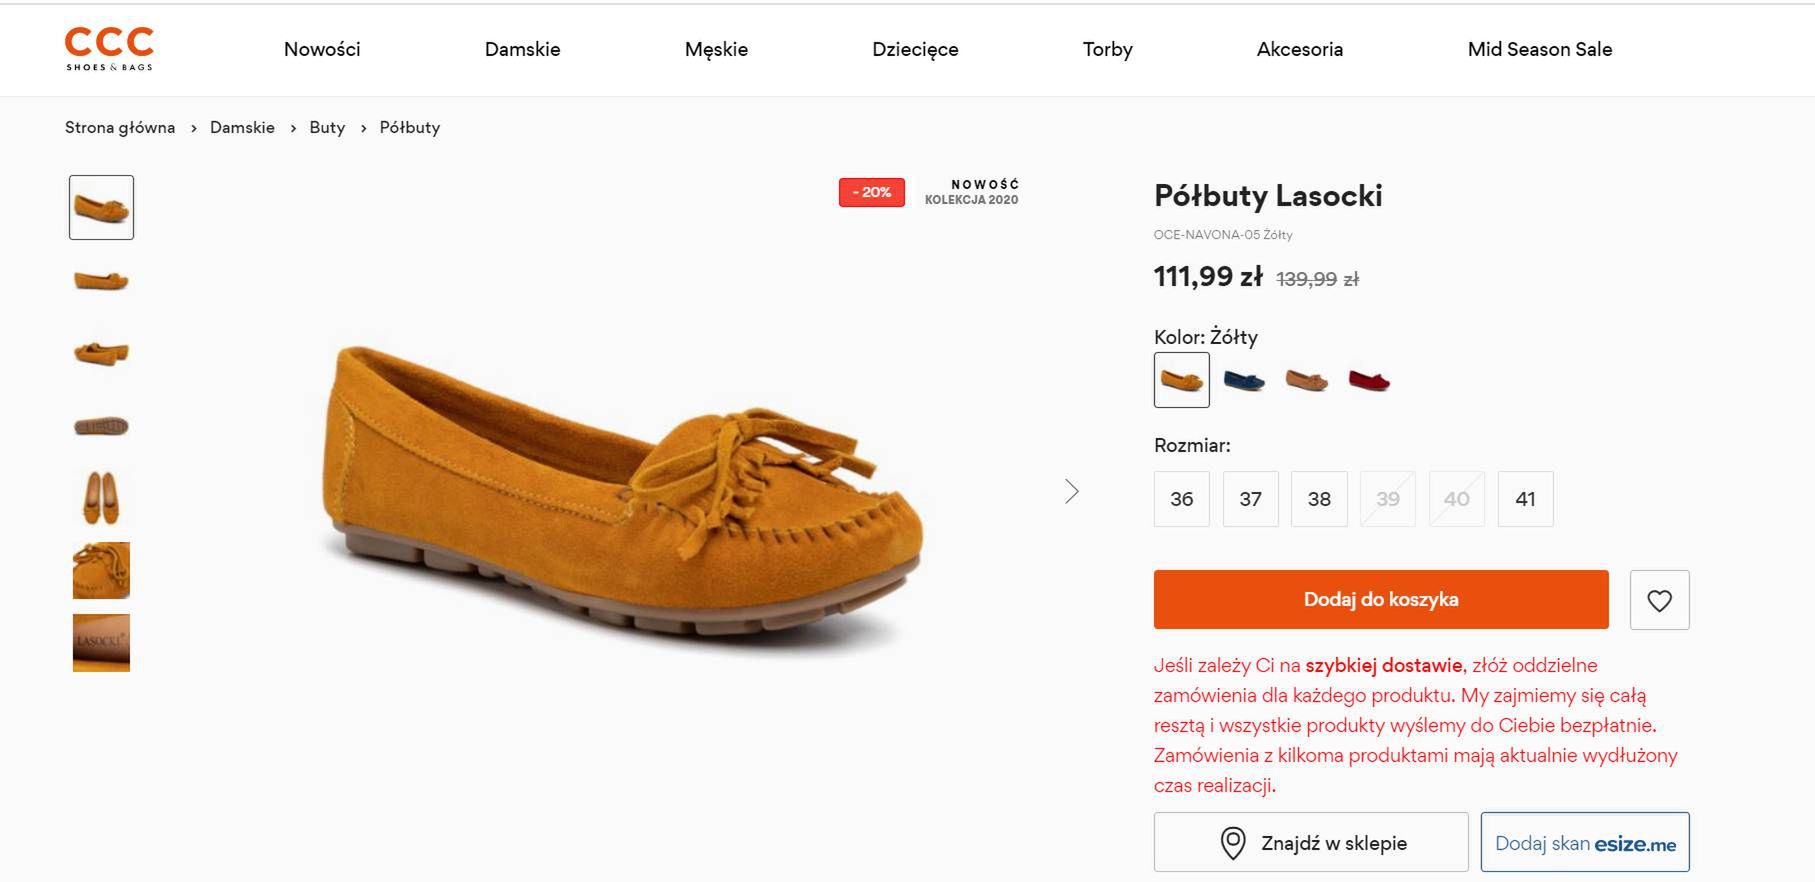Select the navy blue shoe color
This screenshot has width=1815, height=882.
click(x=1244, y=380)
